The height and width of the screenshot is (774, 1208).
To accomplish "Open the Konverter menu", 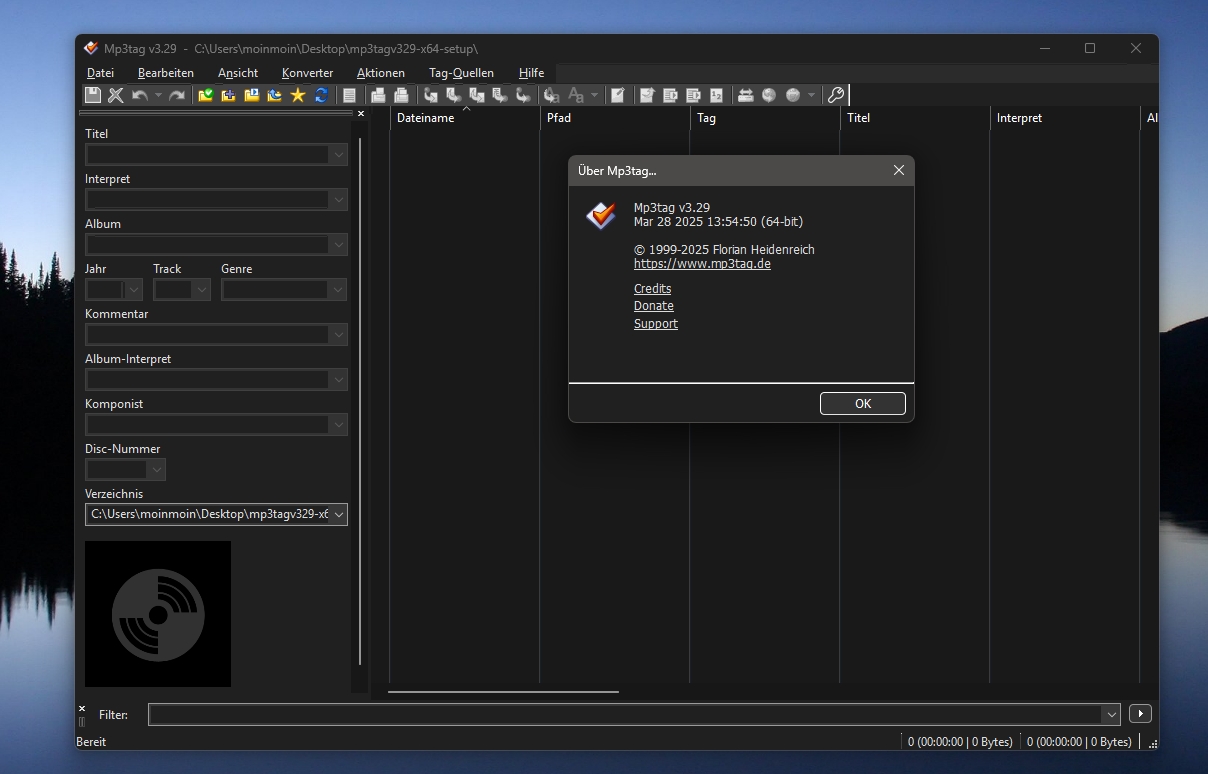I will click(x=307, y=73).
